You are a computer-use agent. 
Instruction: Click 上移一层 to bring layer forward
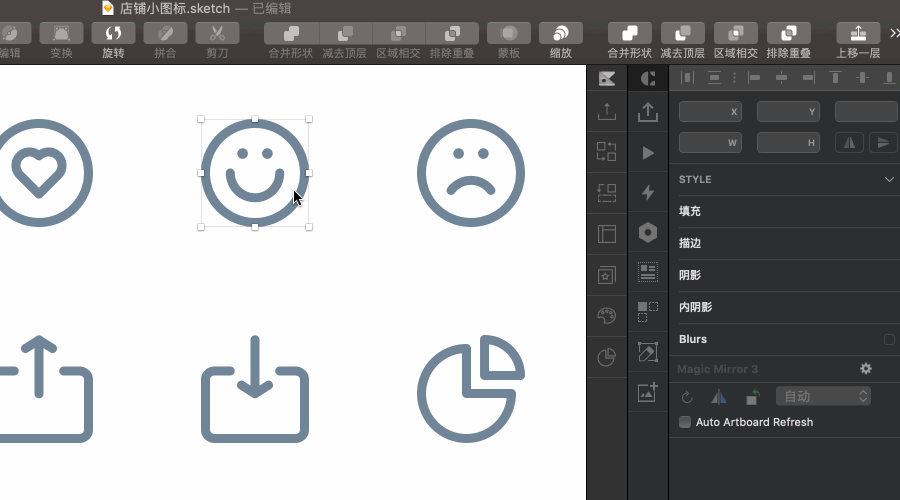pos(858,33)
